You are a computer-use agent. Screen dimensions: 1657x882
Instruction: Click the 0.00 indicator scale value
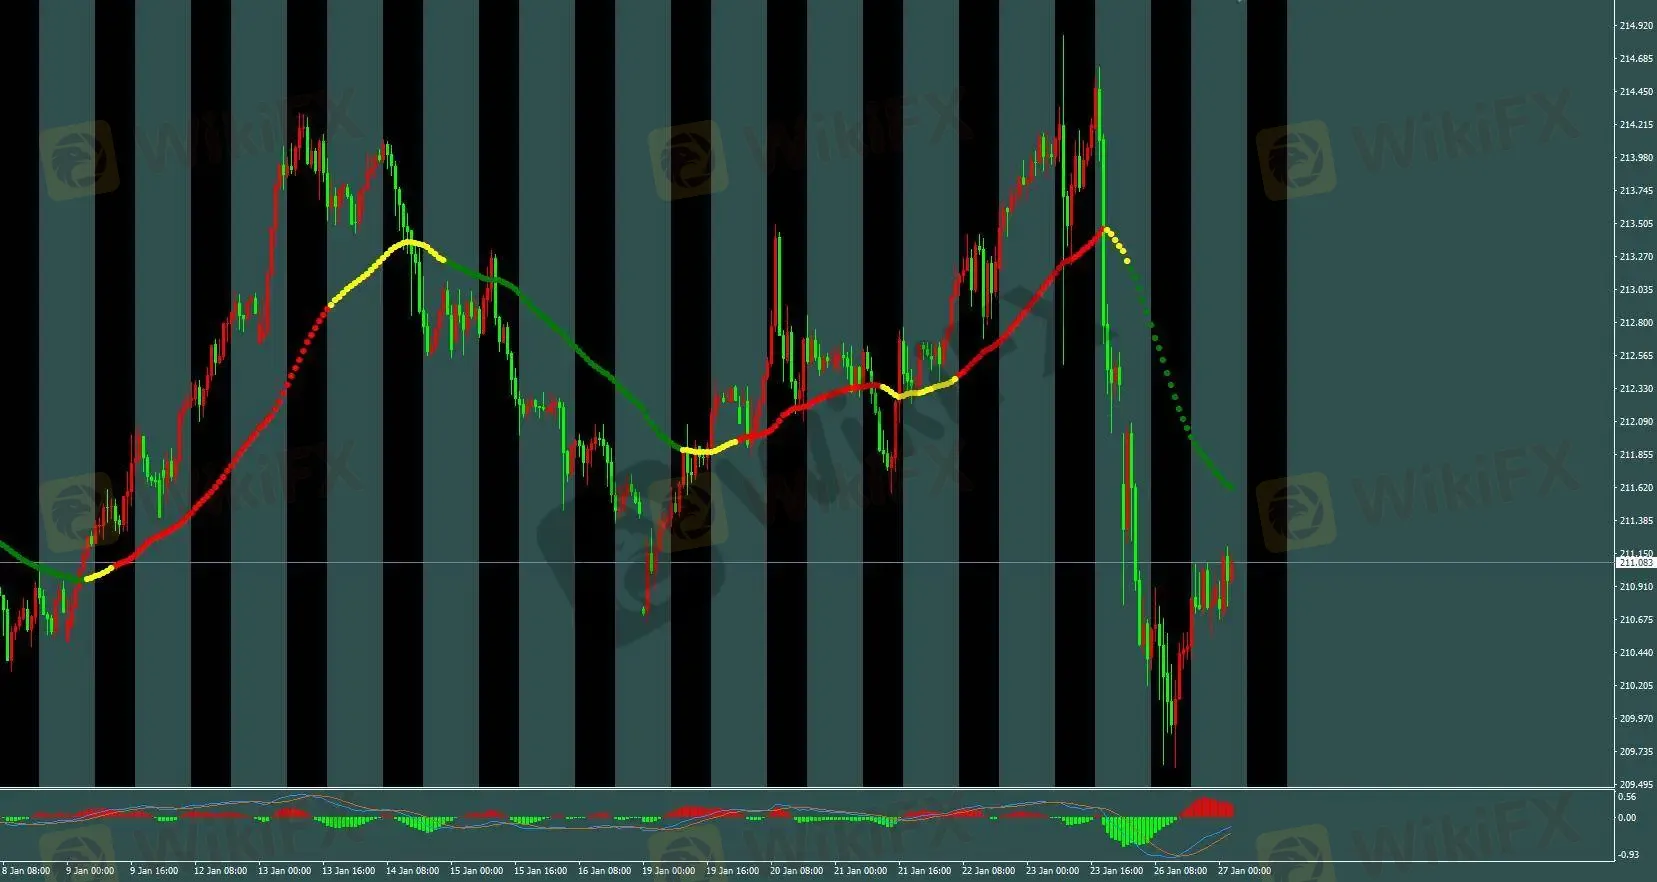[1628, 818]
